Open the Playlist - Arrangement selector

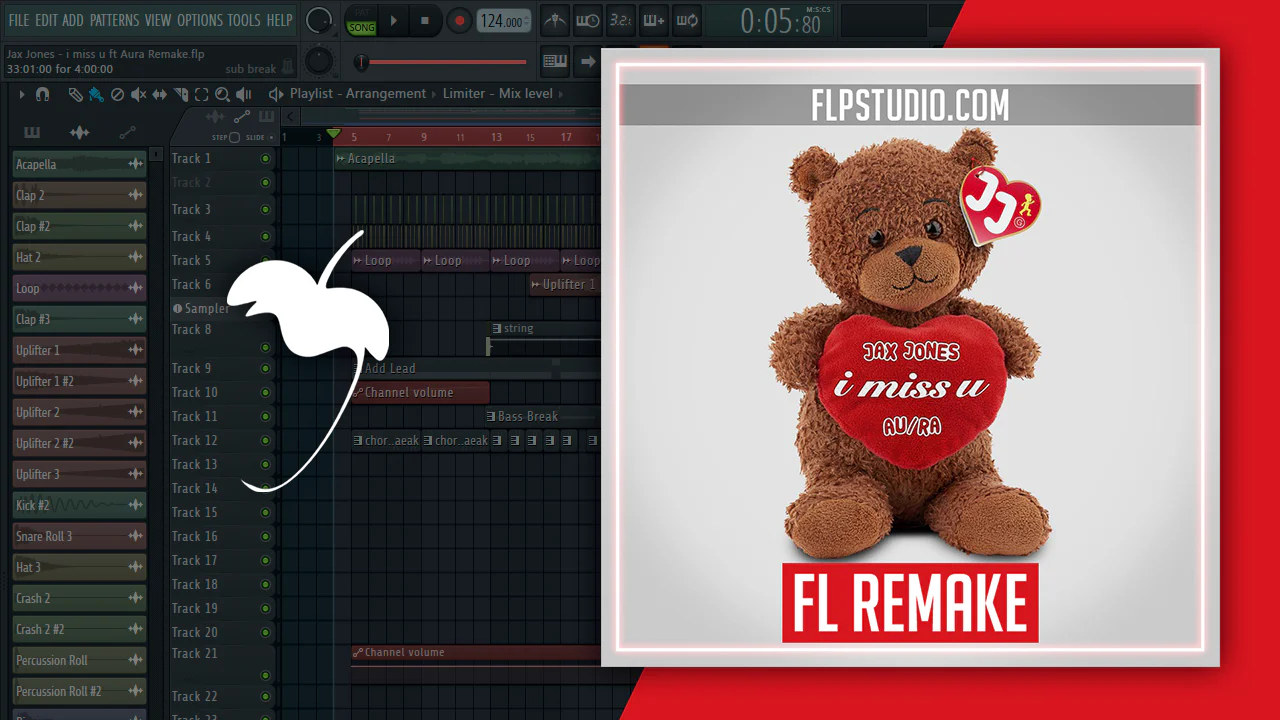coord(358,94)
